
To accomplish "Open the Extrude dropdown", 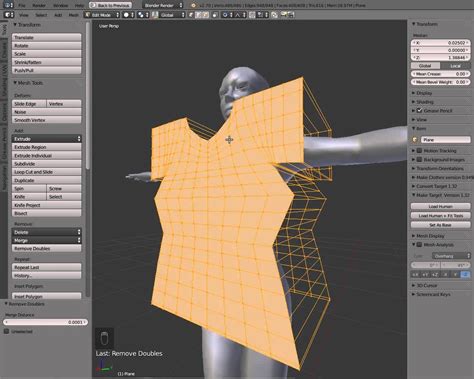I will (x=47, y=139).
